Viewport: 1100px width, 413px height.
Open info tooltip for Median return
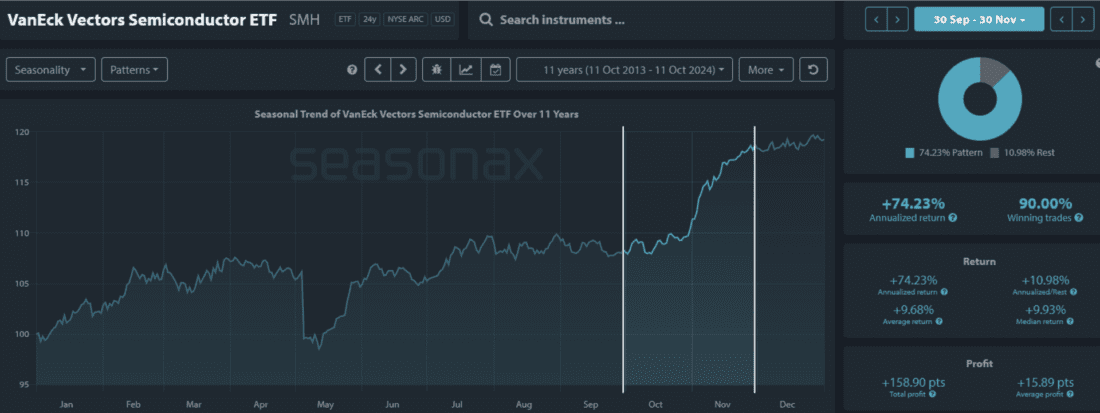[1070, 321]
